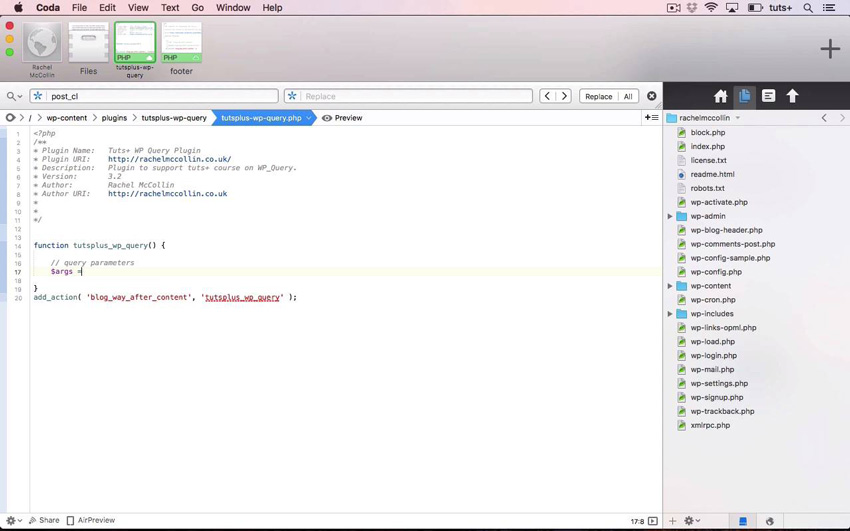The height and width of the screenshot is (531, 850).
Task: Toggle the Preview eye view
Action: pyautogui.click(x=341, y=118)
